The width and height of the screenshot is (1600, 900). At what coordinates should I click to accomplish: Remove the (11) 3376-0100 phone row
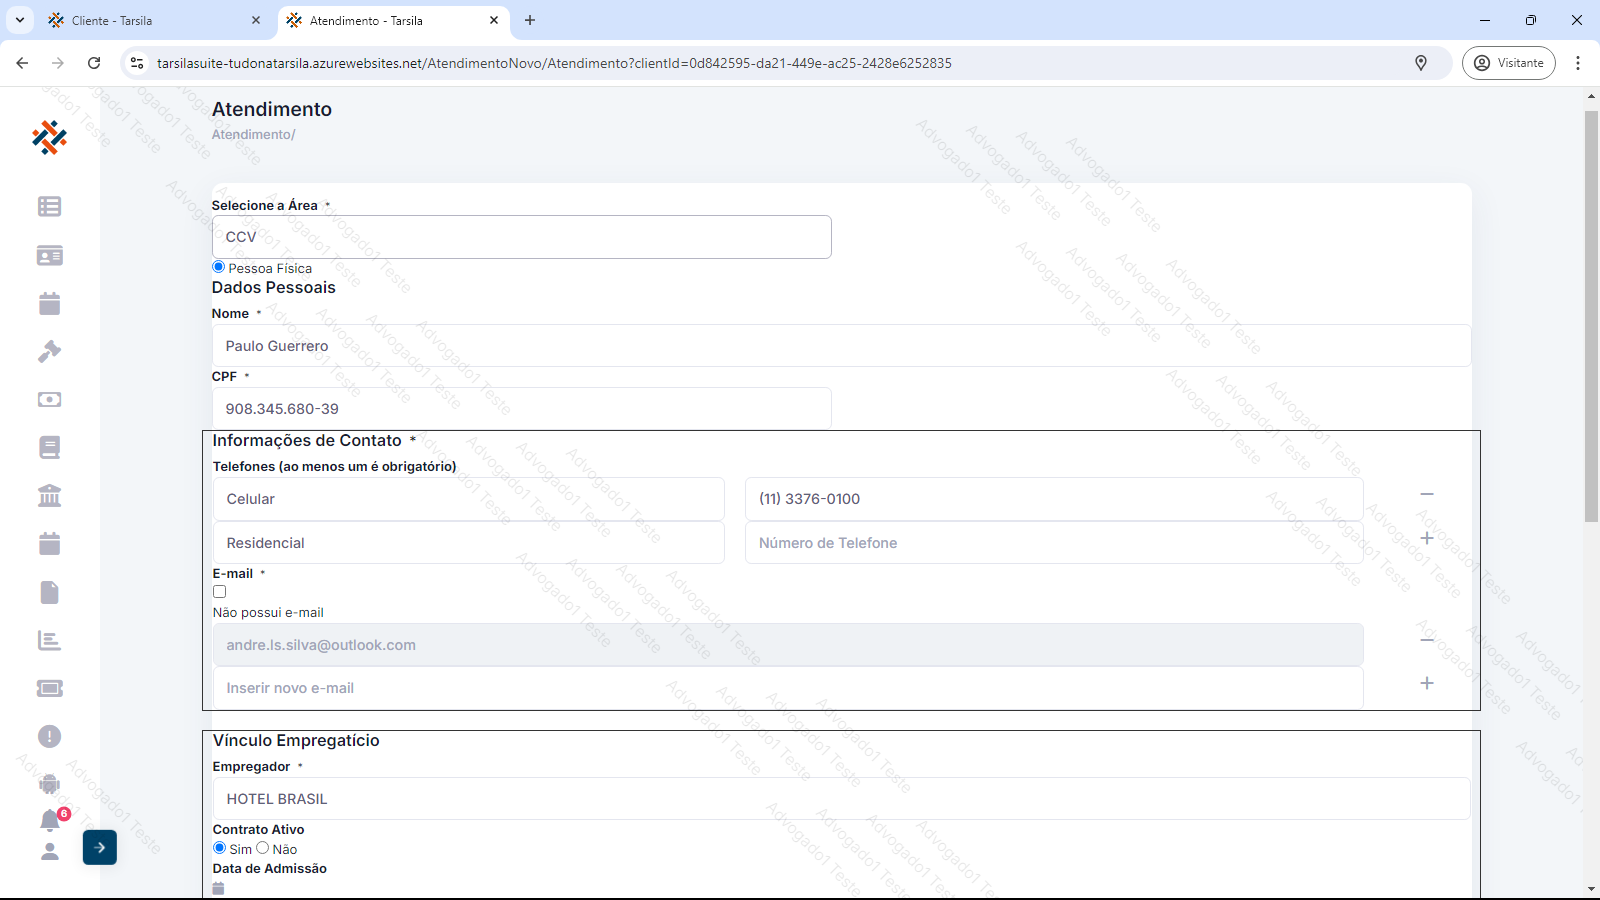pos(1427,494)
